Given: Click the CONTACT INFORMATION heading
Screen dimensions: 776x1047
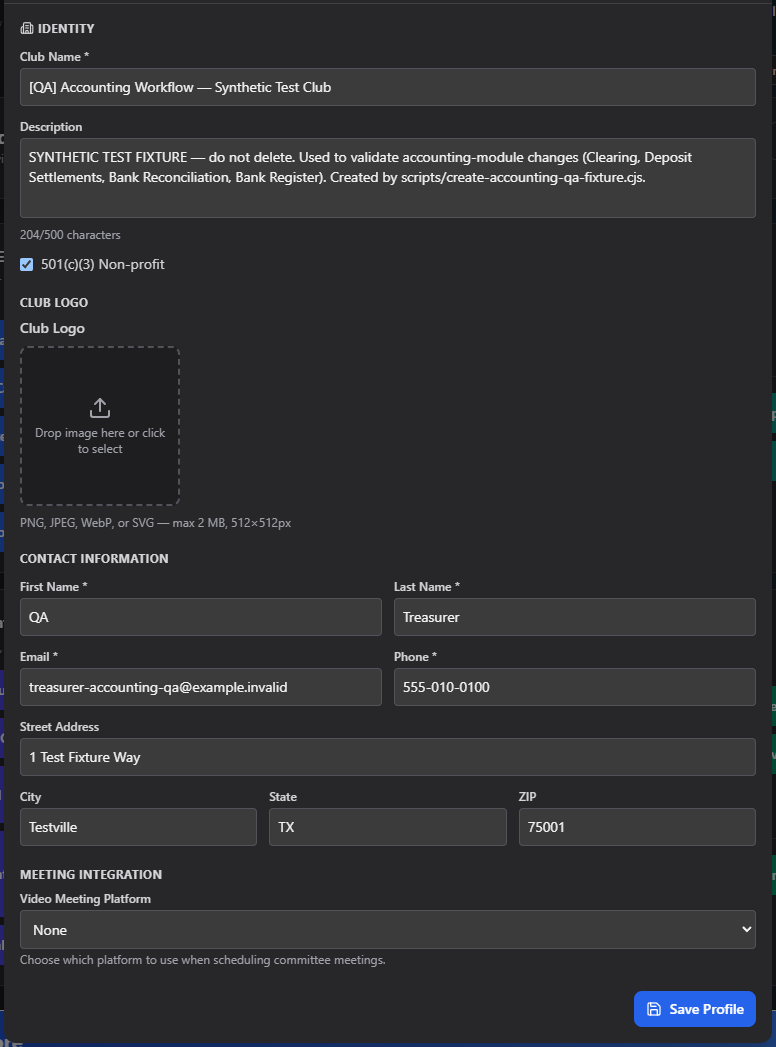Looking at the screenshot, I should tap(94, 558).
